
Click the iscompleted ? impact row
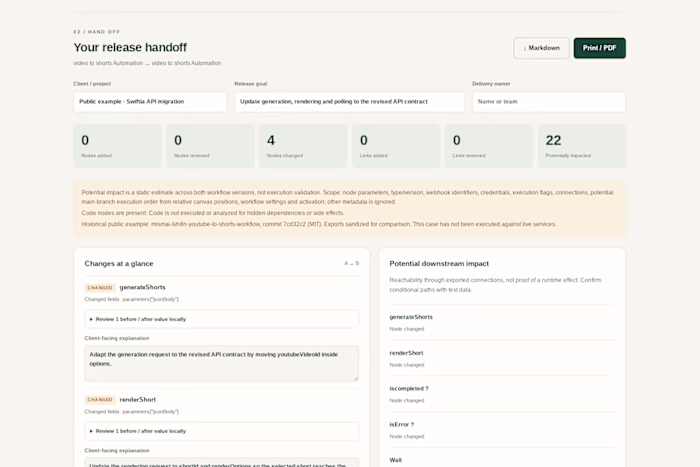click(502, 394)
